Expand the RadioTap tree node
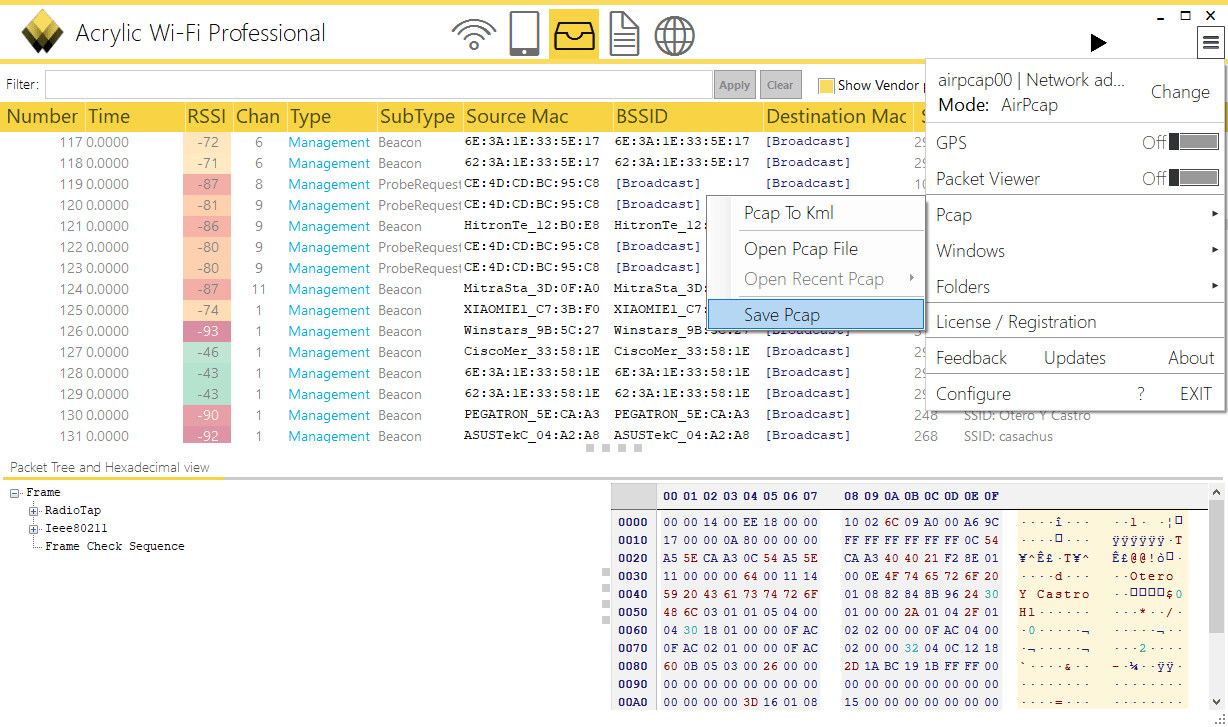This screenshot has height=727, width=1228. point(34,511)
